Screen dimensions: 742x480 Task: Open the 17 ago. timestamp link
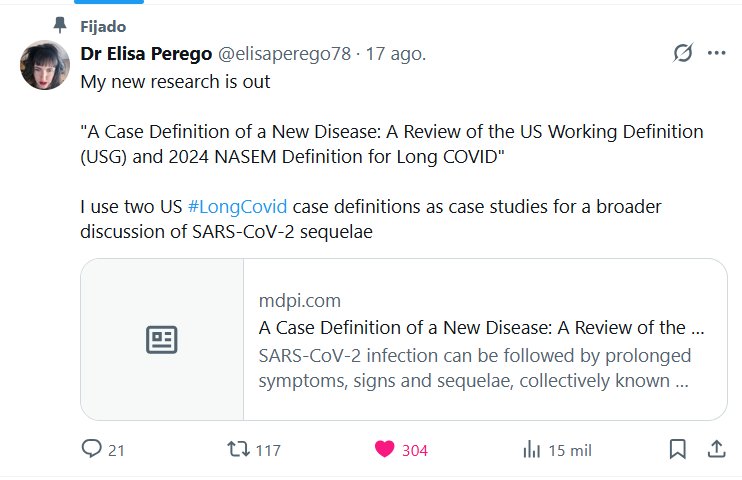[398, 55]
